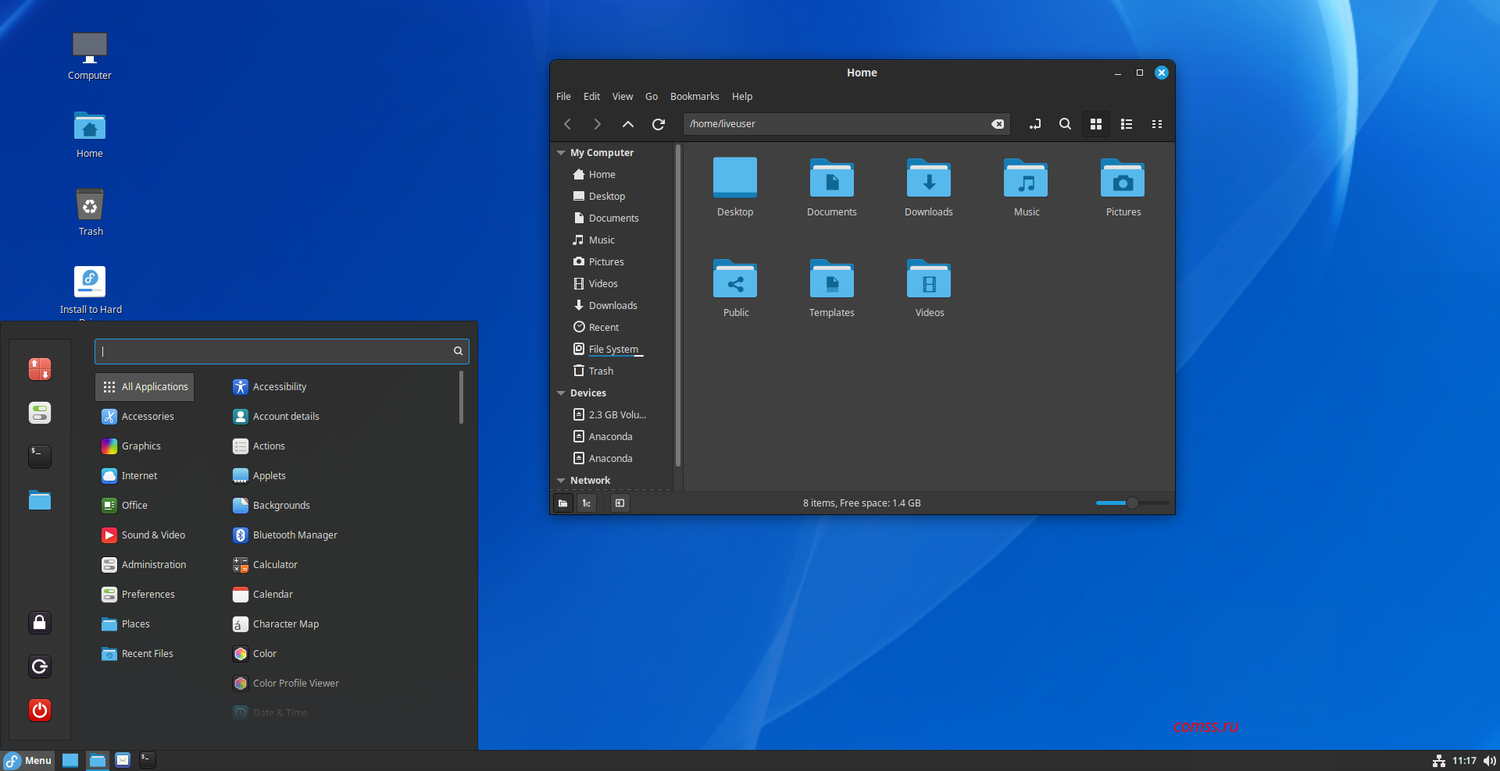Switch to list view
The width and height of the screenshot is (1500, 771).
point(1126,124)
